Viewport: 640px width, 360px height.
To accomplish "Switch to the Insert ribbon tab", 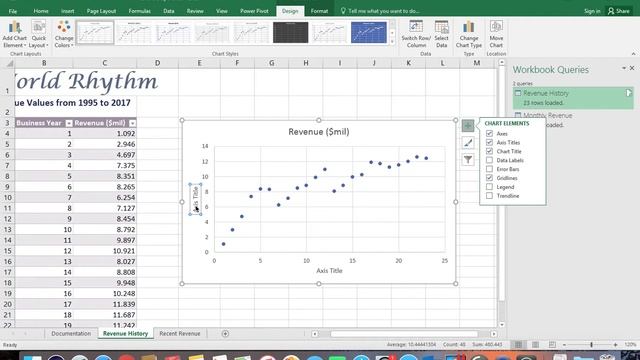I will pos(67,11).
